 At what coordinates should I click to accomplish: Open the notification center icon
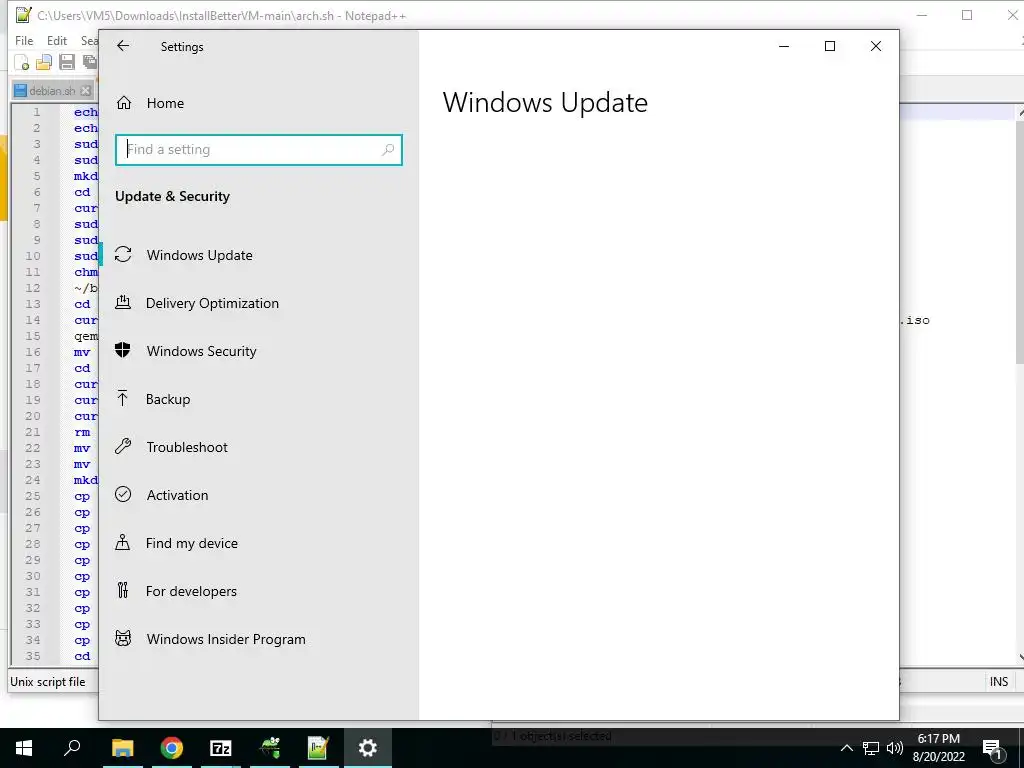[991, 748]
